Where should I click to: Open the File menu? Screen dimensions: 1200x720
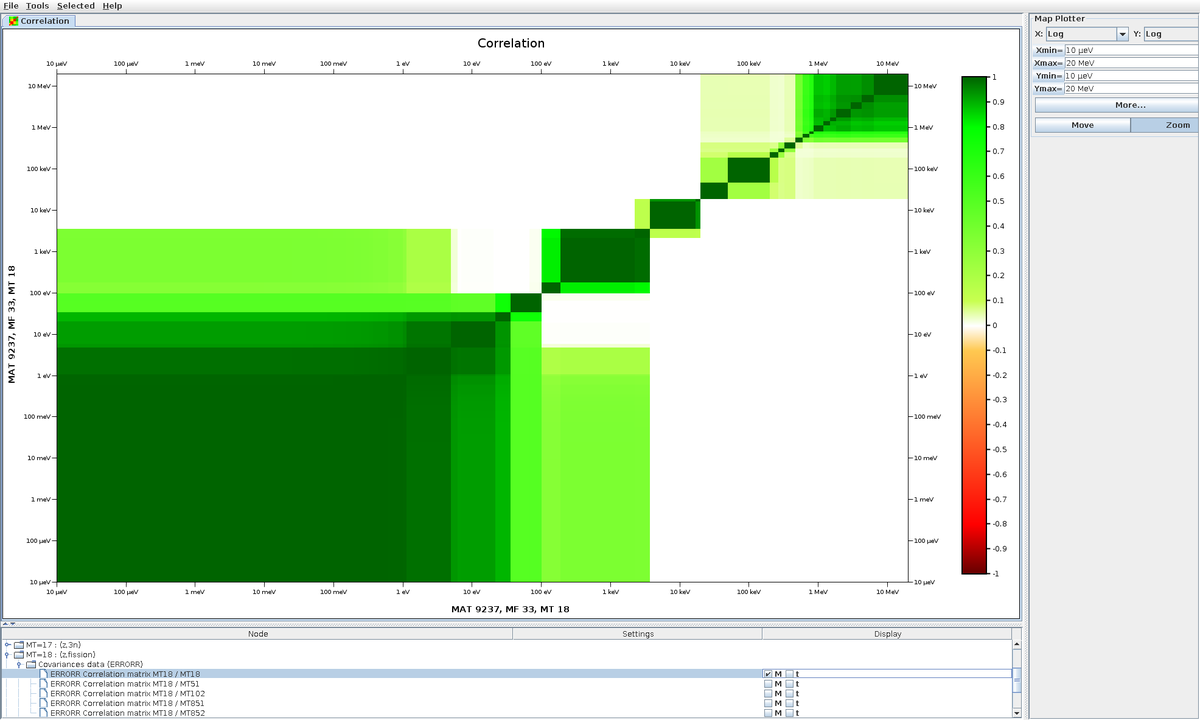11,6
